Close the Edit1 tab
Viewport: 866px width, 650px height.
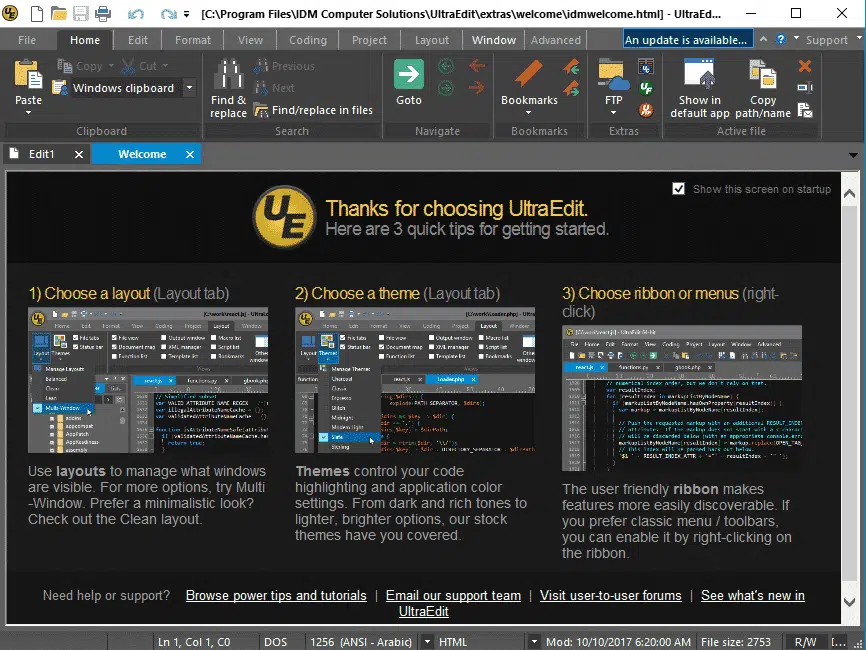click(x=79, y=155)
